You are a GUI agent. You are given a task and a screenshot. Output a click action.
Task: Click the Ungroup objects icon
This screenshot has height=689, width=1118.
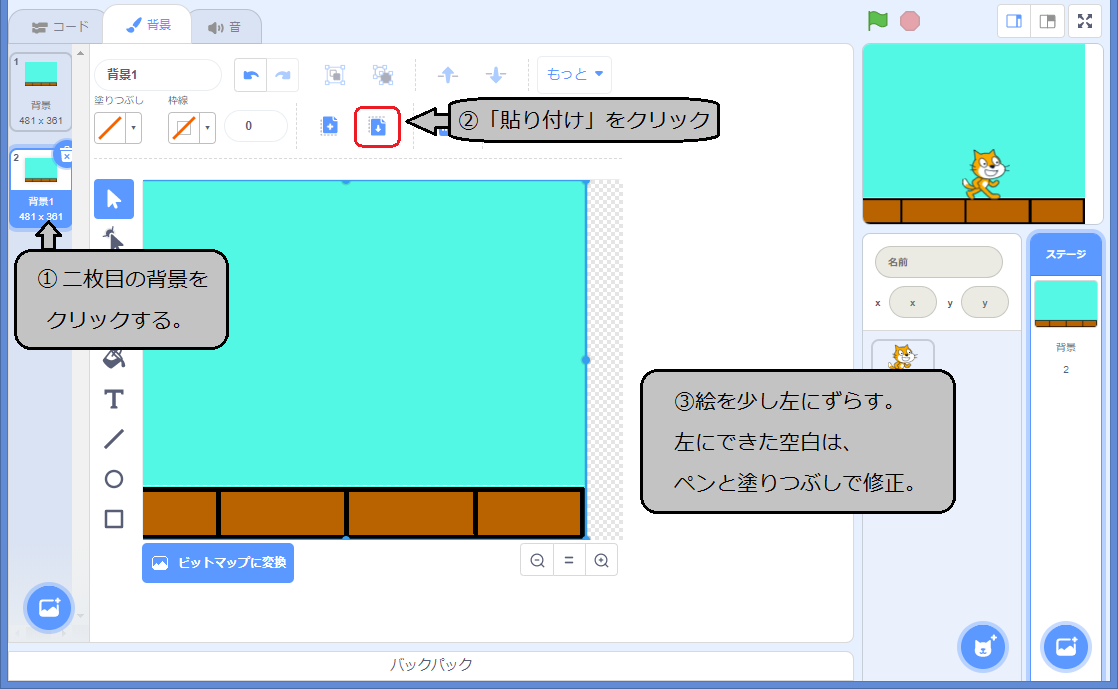[383, 75]
